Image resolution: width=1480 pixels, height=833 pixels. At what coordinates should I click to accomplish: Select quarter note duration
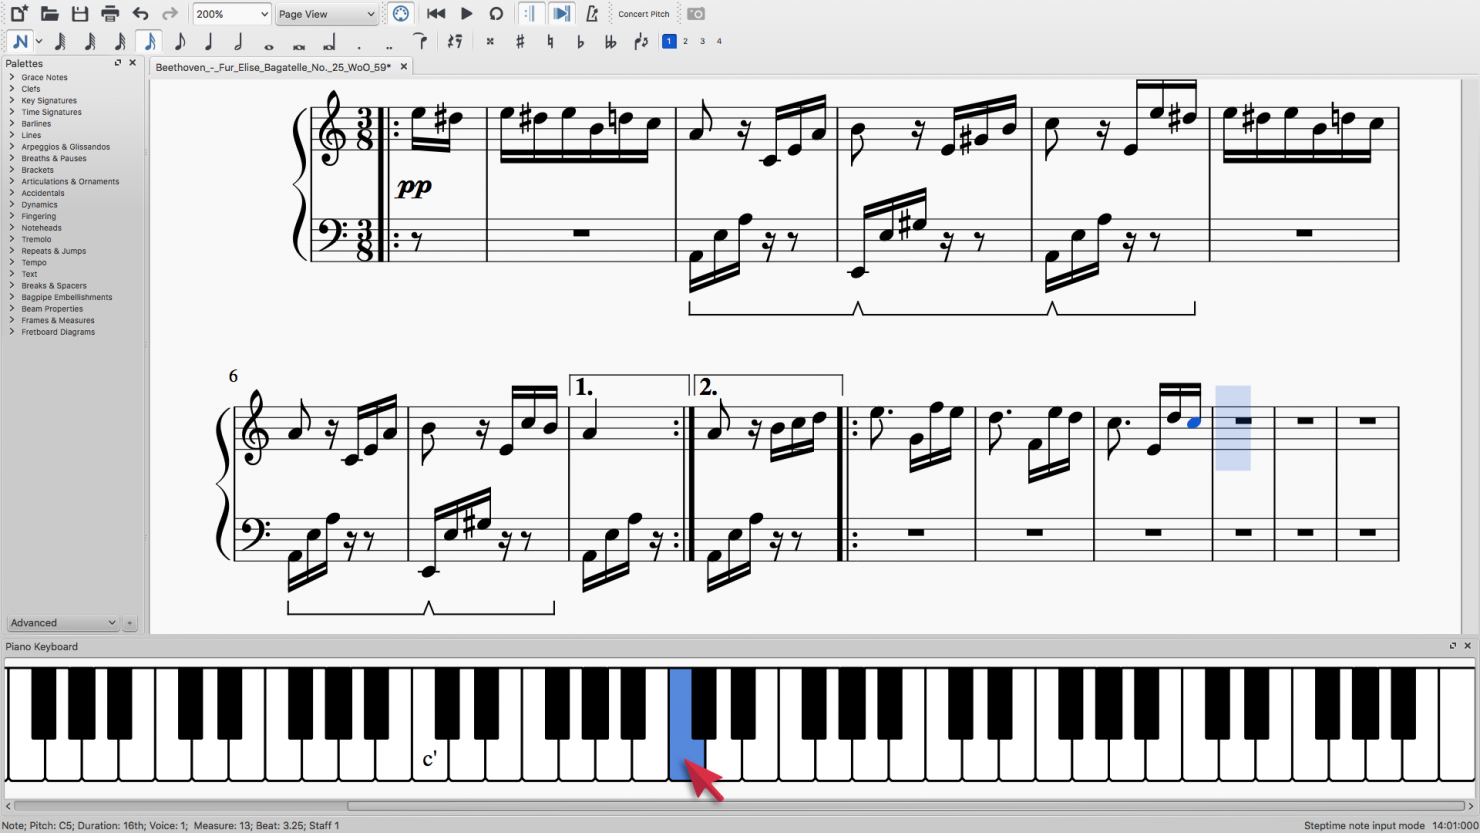click(207, 41)
